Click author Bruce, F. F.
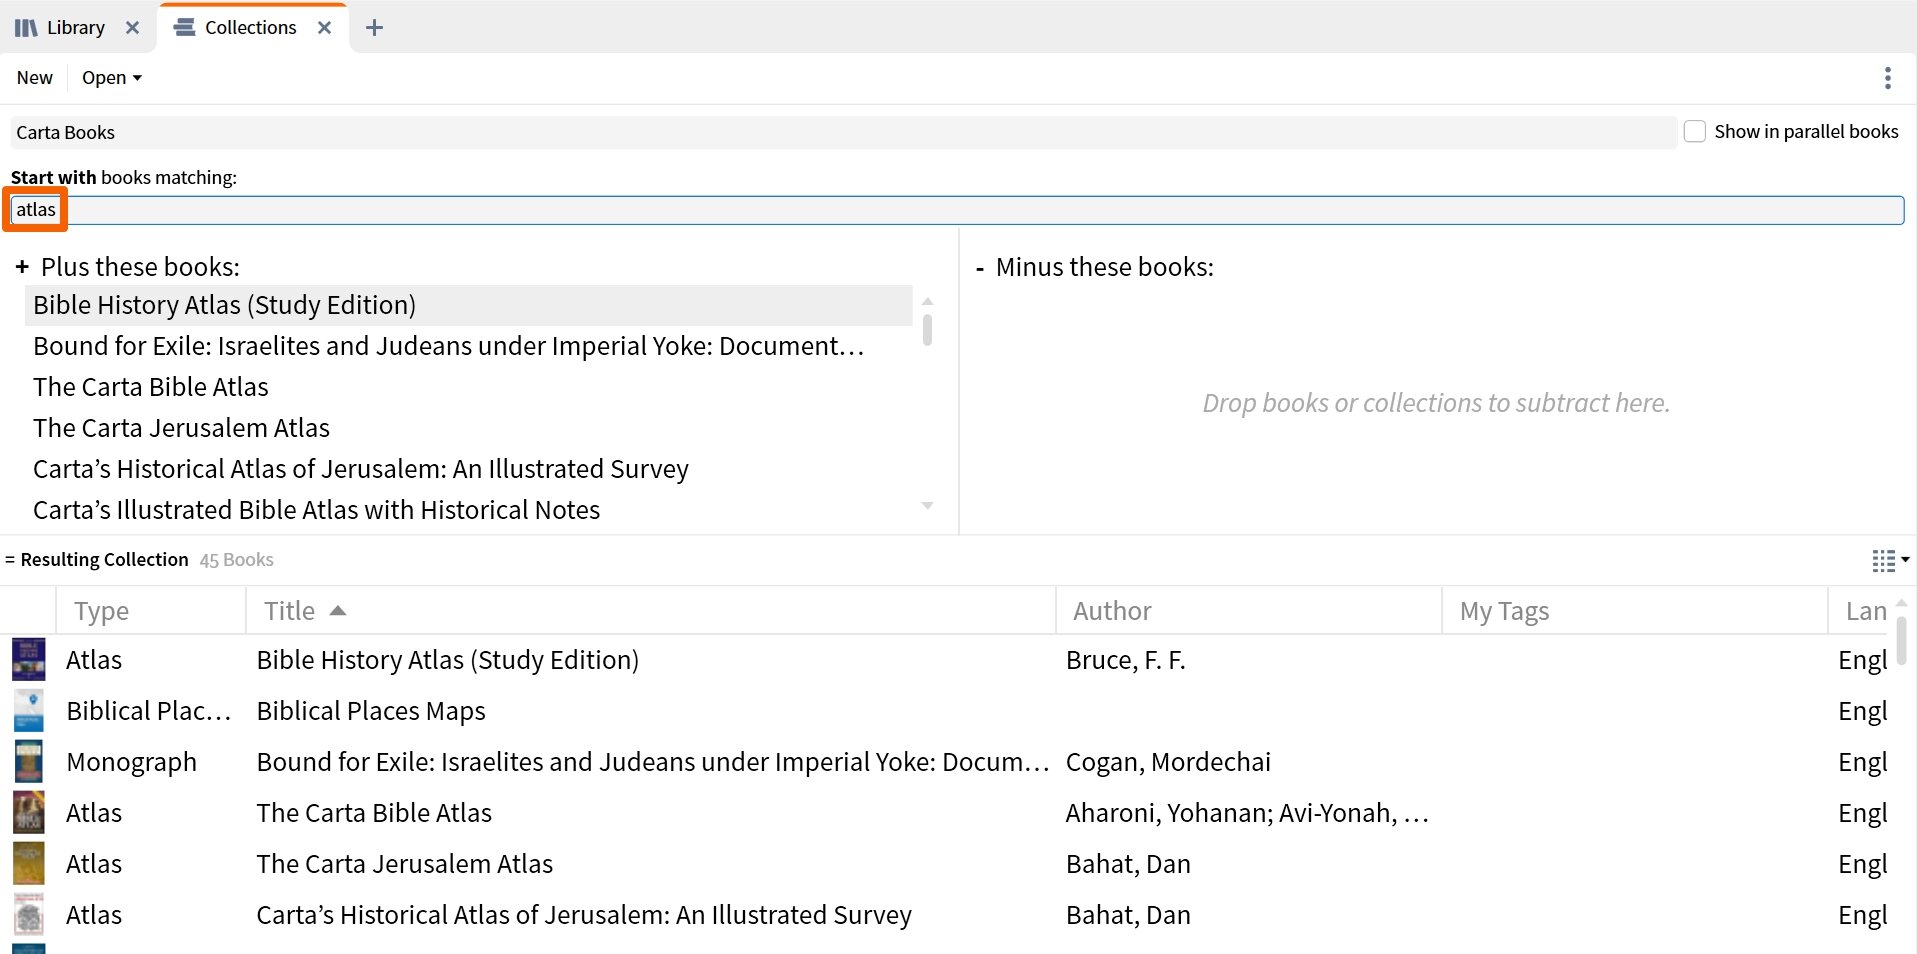Image resolution: width=1917 pixels, height=954 pixels. pos(1125,660)
